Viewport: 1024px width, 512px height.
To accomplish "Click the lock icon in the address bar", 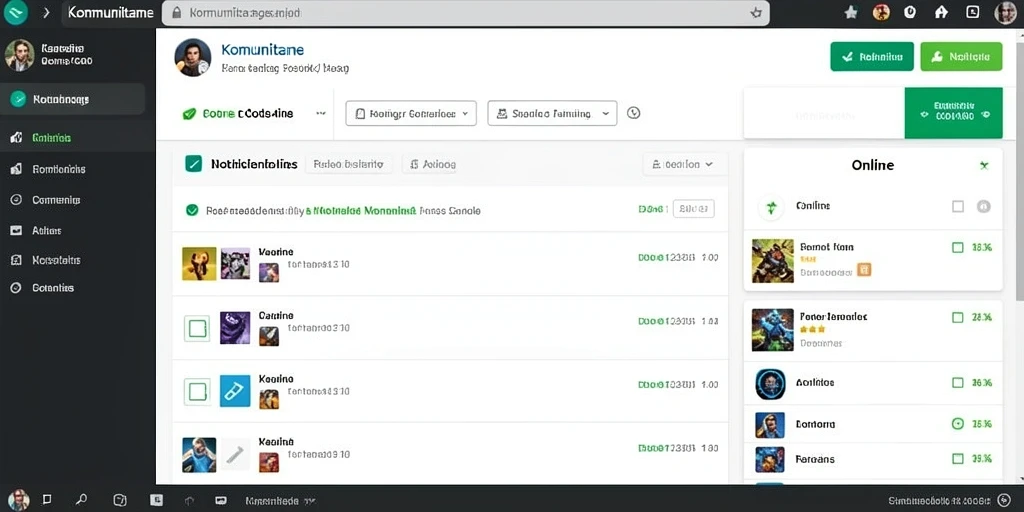I will pyautogui.click(x=175, y=12).
